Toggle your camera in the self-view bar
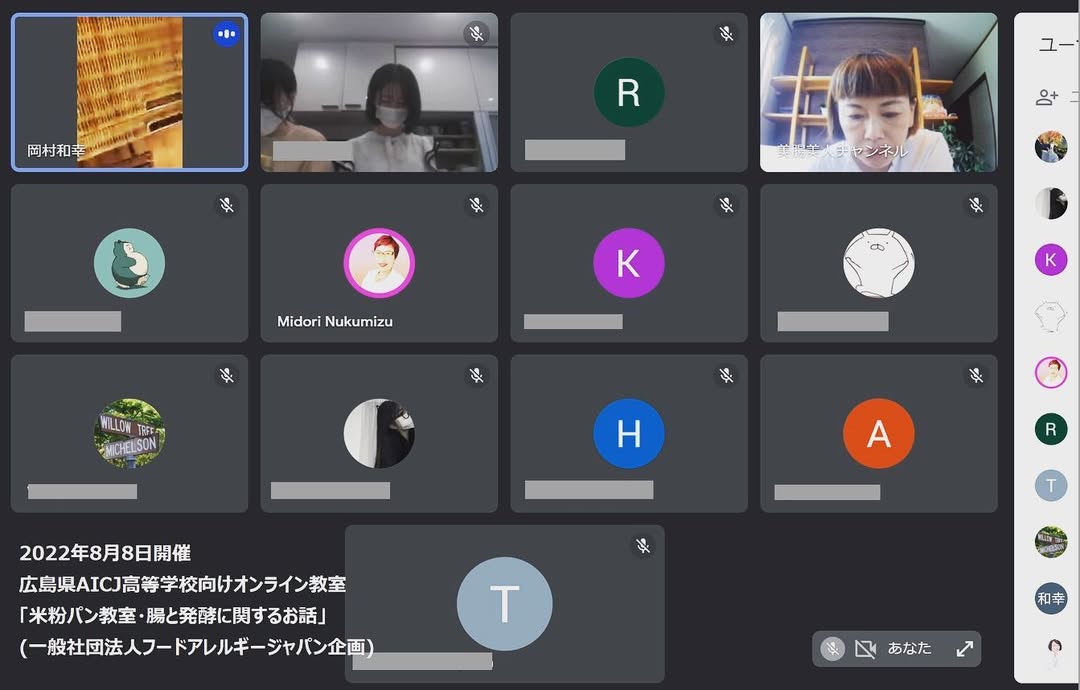This screenshot has height=690, width=1080. pyautogui.click(x=865, y=648)
